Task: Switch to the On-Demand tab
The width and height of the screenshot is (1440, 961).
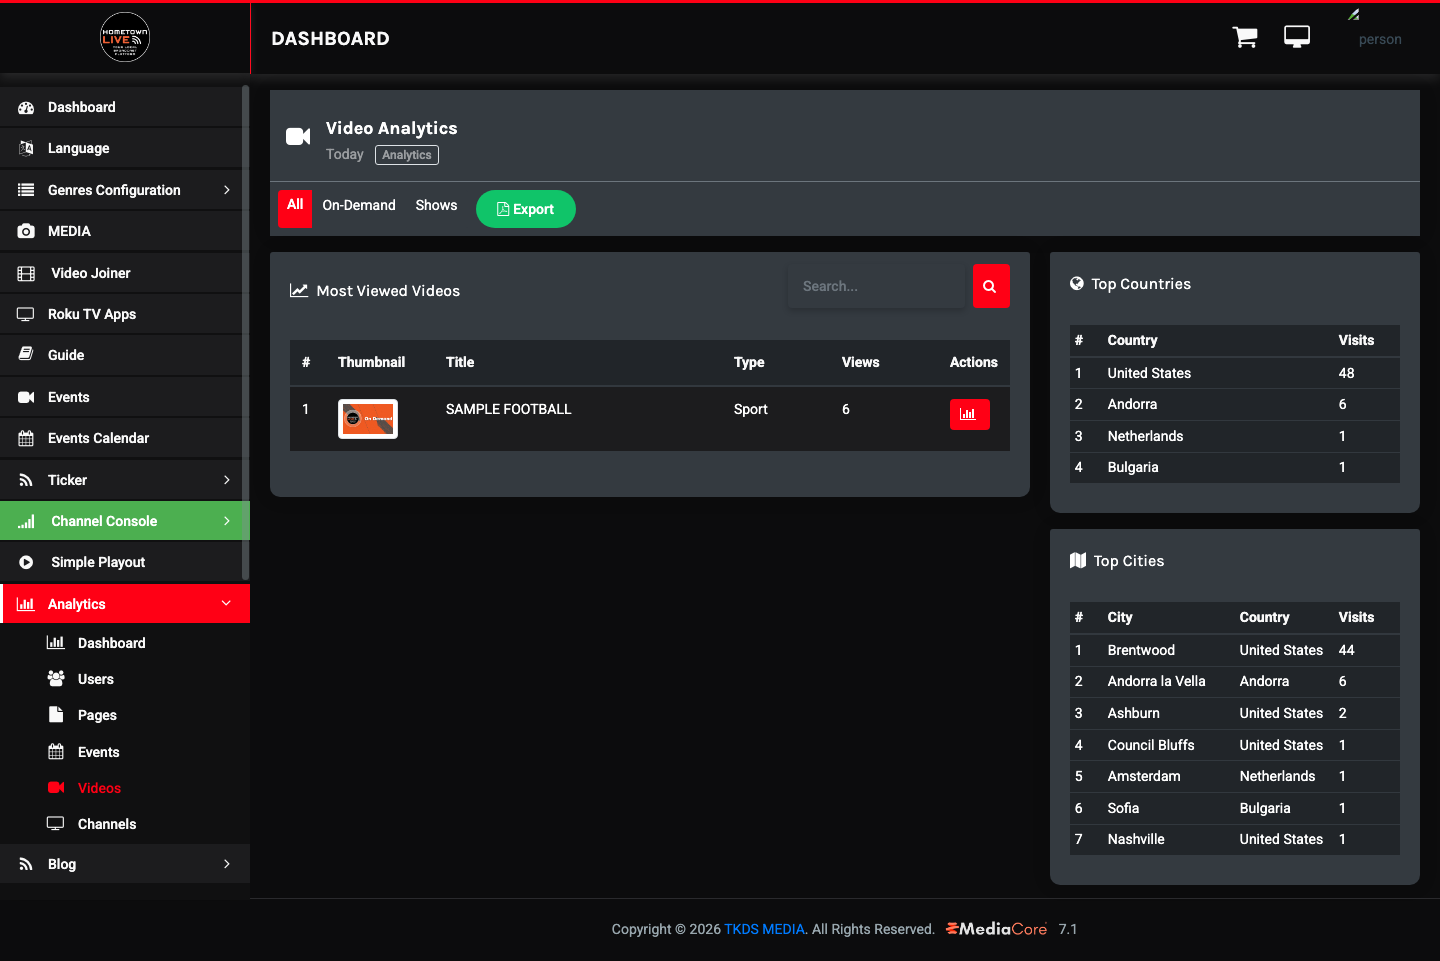Action: [359, 205]
